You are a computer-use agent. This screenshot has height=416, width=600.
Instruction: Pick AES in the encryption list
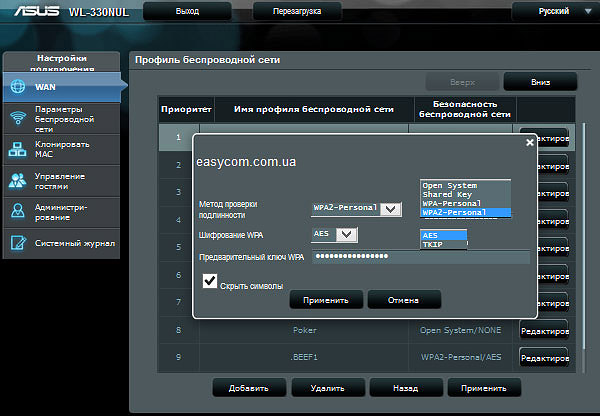[443, 235]
